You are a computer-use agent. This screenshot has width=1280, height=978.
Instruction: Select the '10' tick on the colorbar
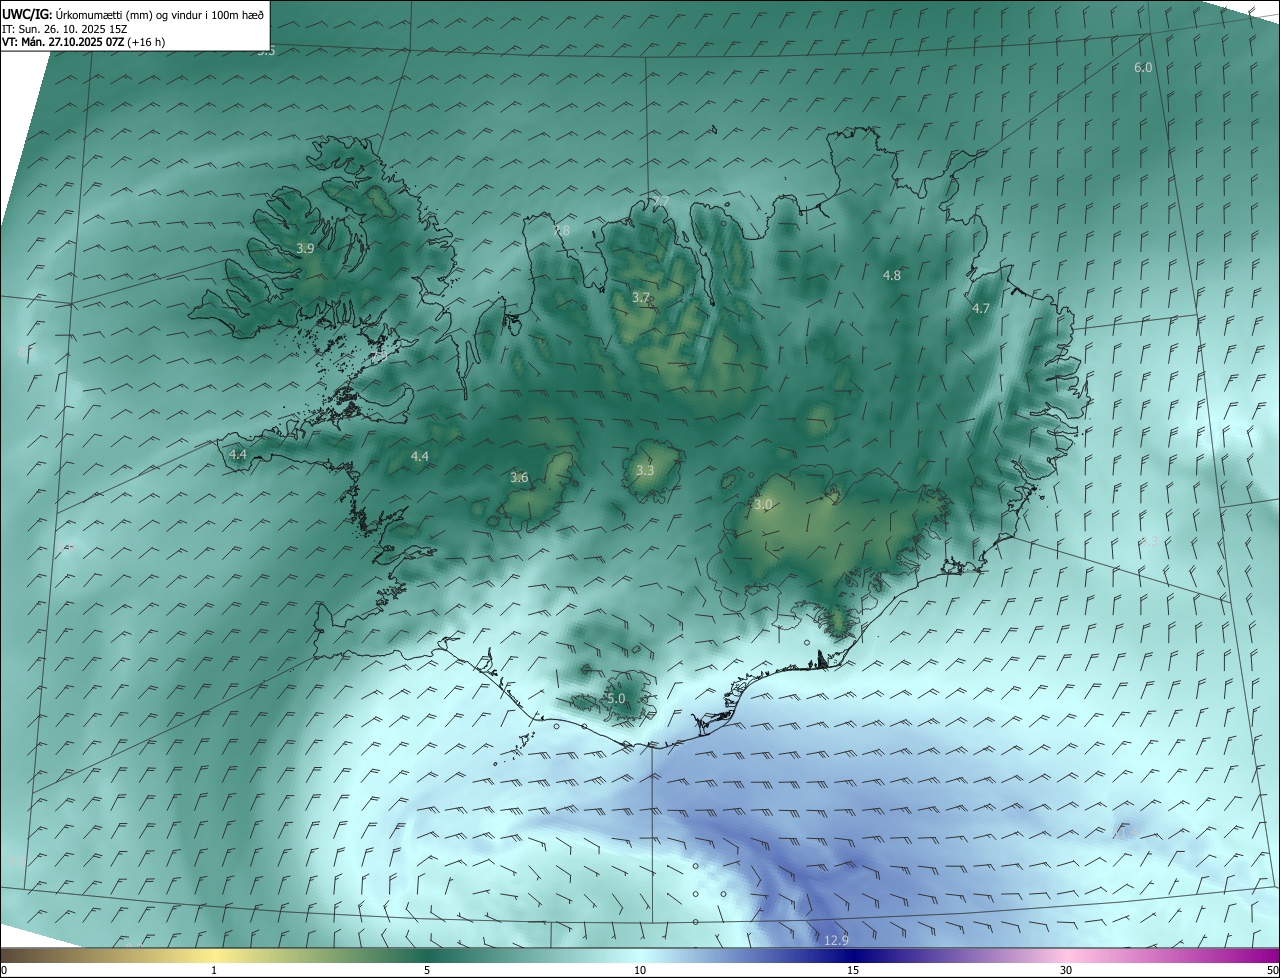click(x=640, y=970)
